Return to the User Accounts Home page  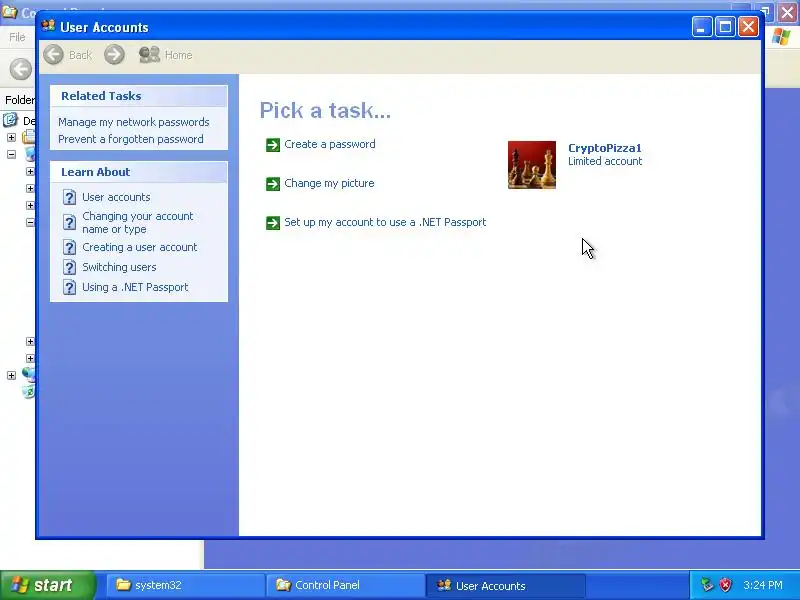point(165,55)
